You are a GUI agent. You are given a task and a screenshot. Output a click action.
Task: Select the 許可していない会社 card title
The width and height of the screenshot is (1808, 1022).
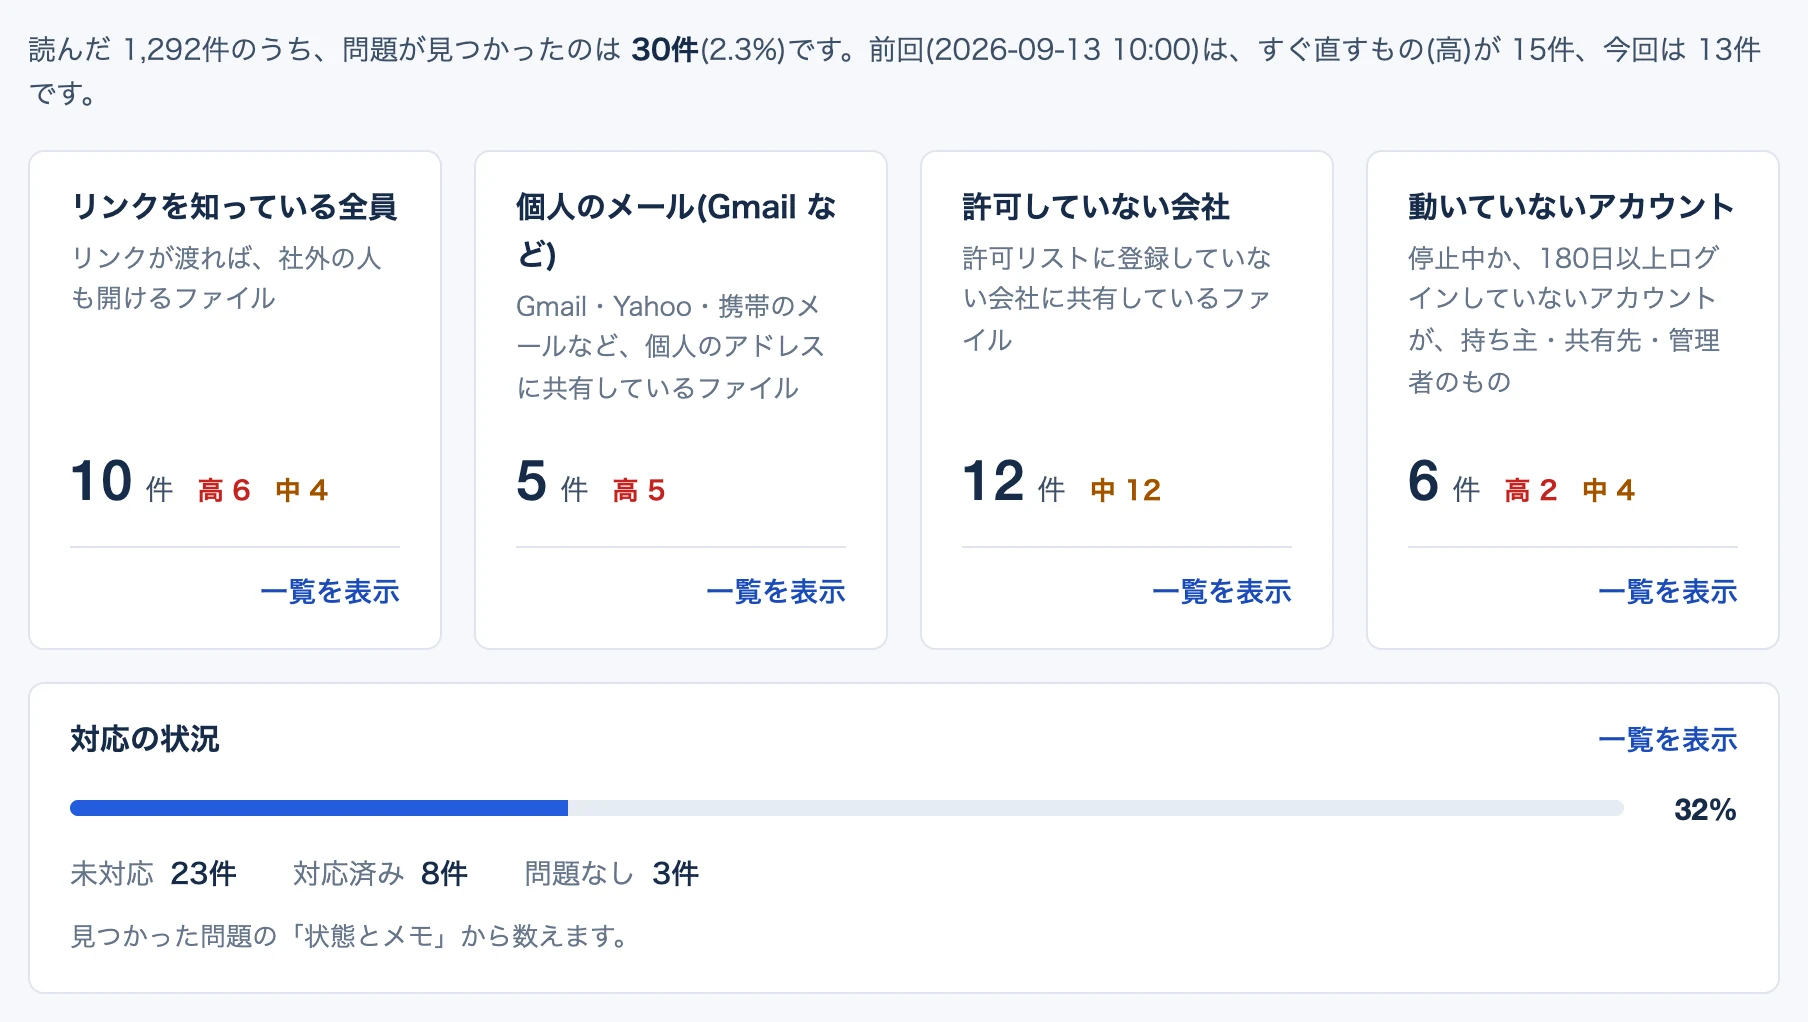[1095, 206]
